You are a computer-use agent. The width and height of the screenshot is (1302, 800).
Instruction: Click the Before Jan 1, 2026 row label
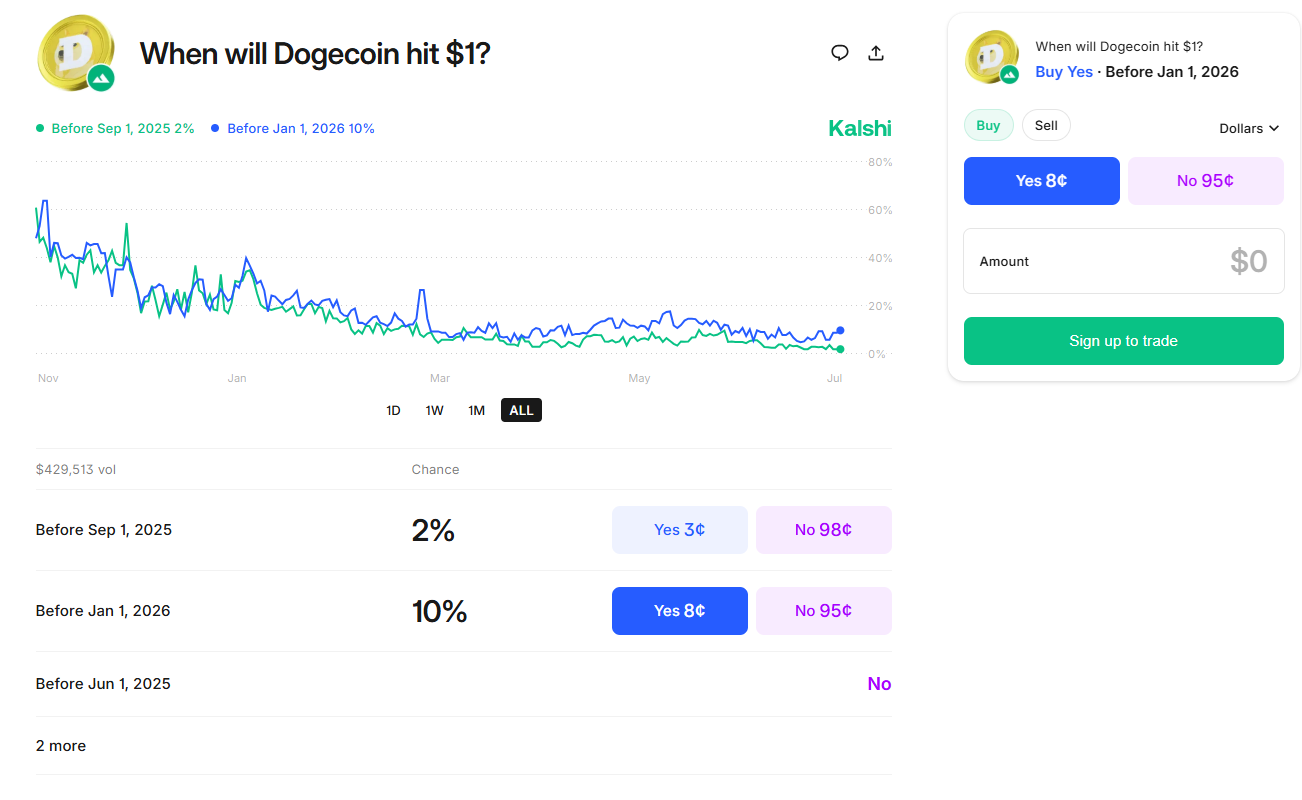point(103,611)
